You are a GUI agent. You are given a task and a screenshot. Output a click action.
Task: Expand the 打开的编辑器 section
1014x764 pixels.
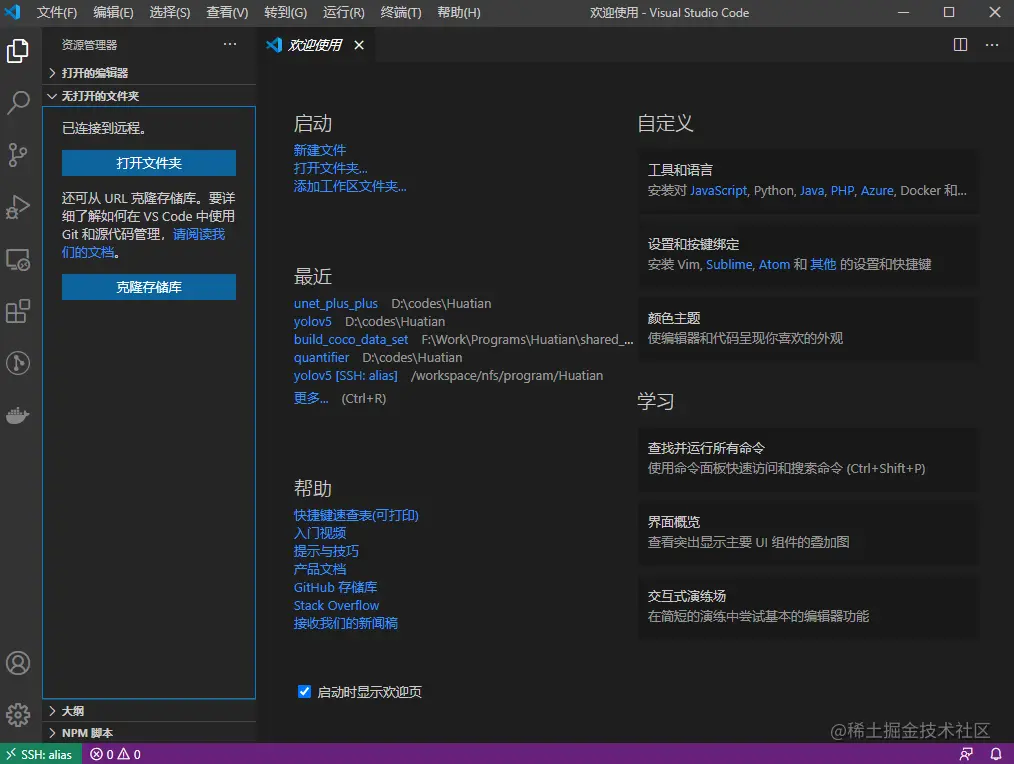(149, 72)
